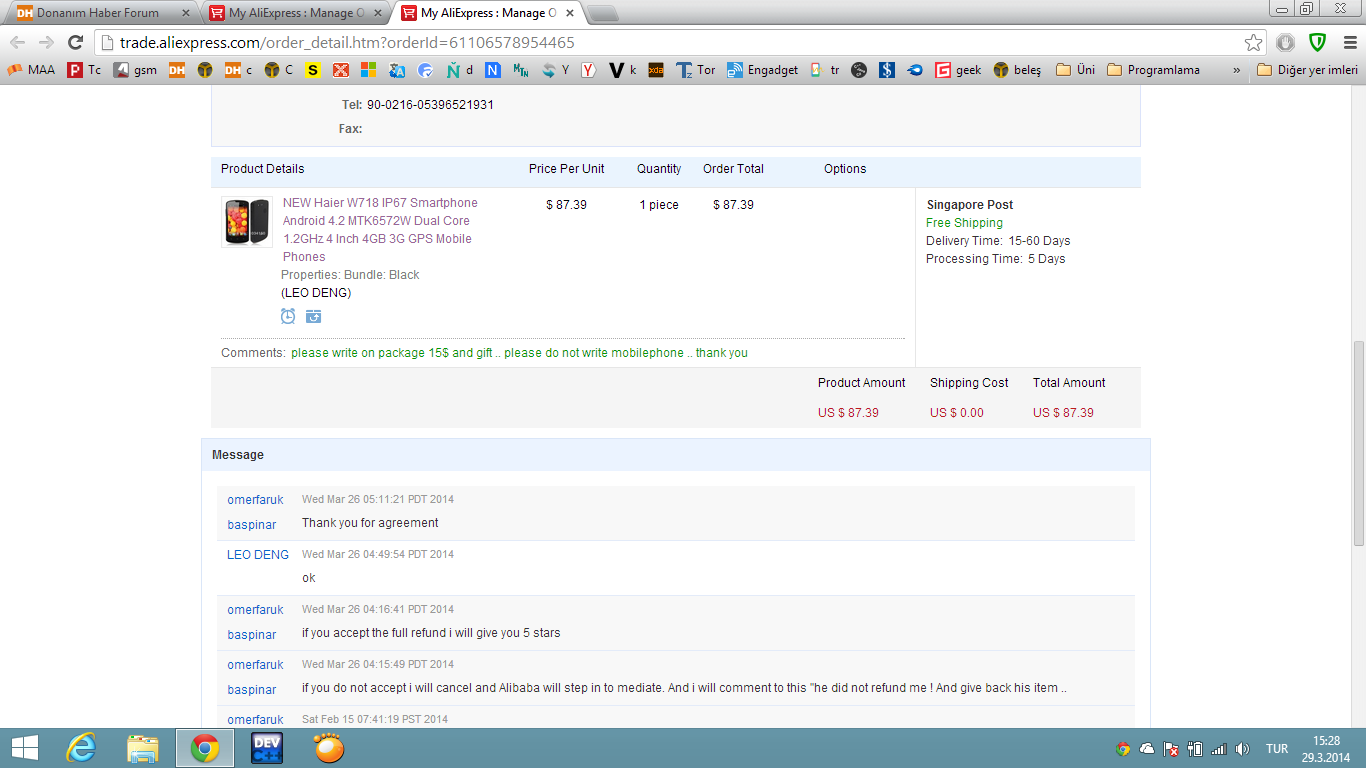The width and height of the screenshot is (1366, 768).
Task: Open the beleş bookmark
Action: pos(1017,70)
